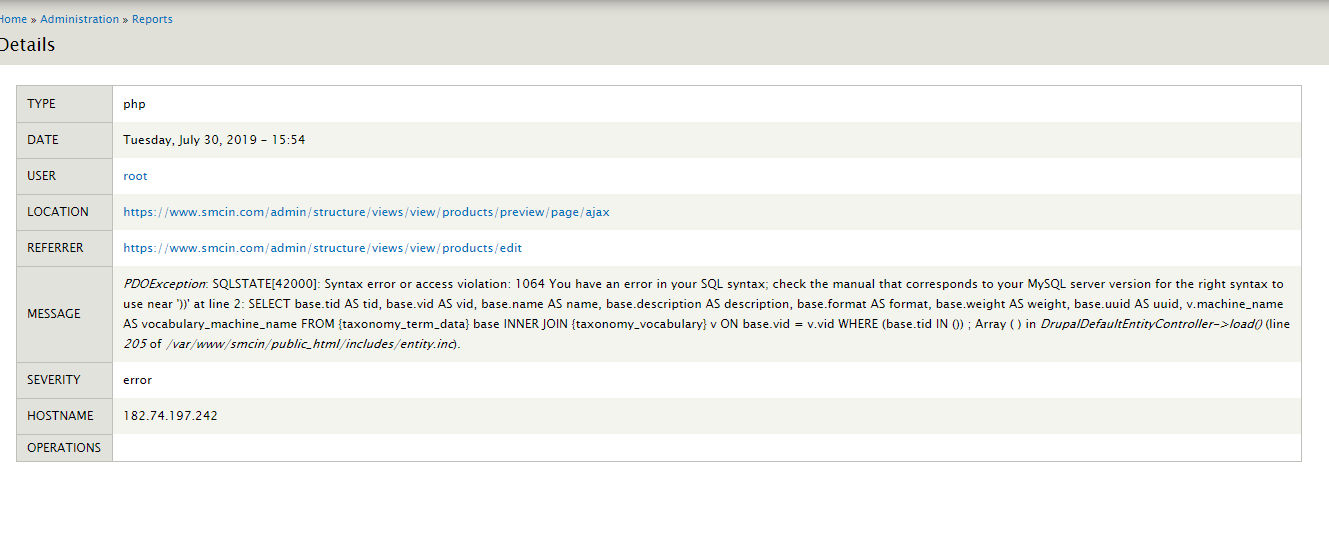Click the USER row label
The height and width of the screenshot is (553, 1329).
(41, 176)
